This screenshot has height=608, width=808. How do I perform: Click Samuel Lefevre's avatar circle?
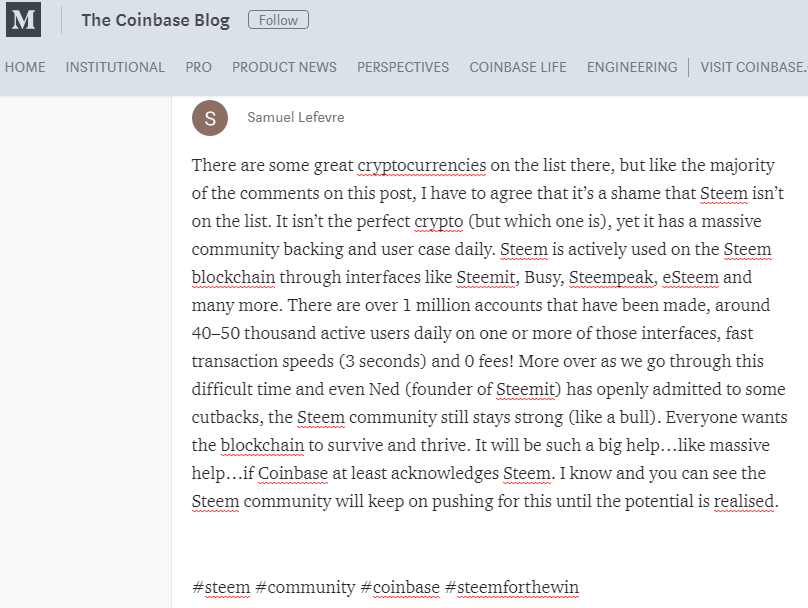[210, 118]
